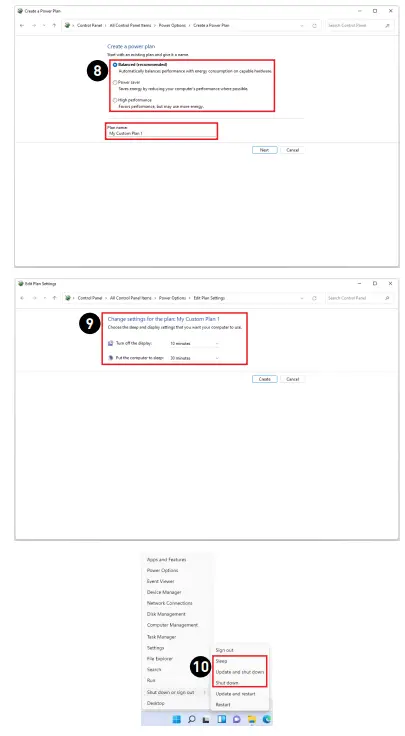Go back in Create a Power Plan window

pyautogui.click(x=22, y=25)
